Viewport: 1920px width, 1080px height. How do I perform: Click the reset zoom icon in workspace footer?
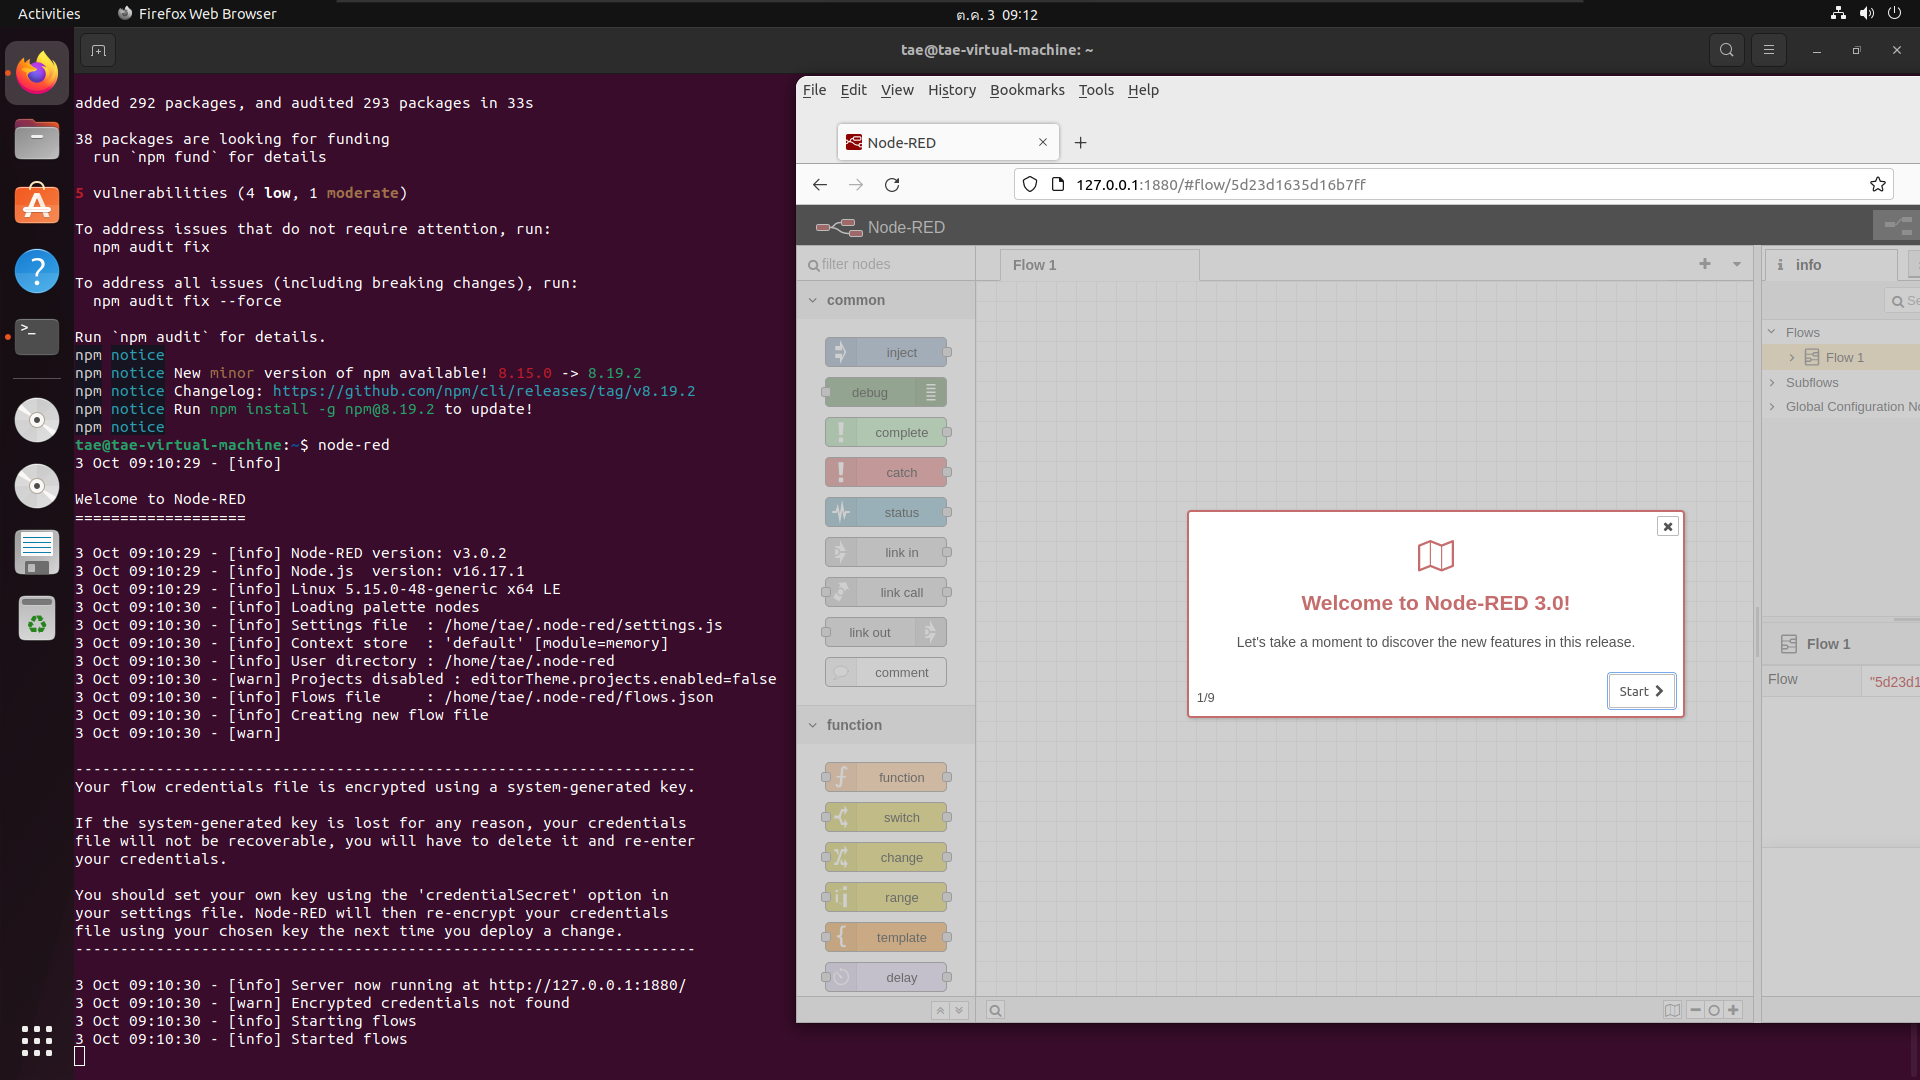coord(1714,1010)
